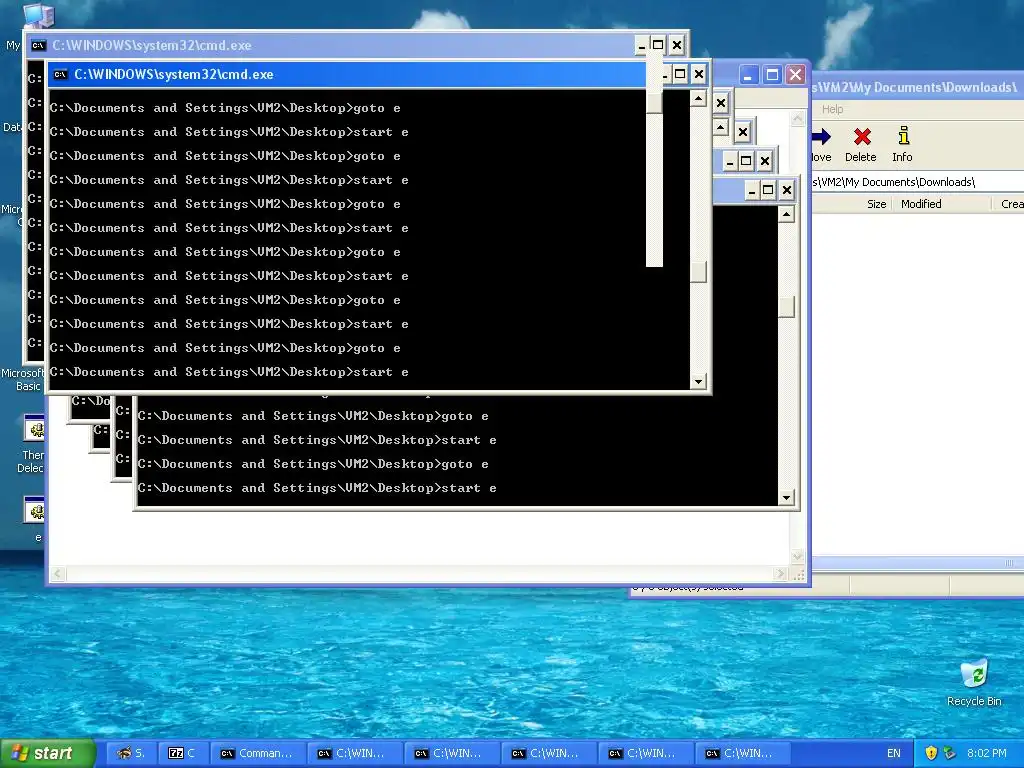Maximize the rear cmd.exe window at top
The width and height of the screenshot is (1024, 768).
pyautogui.click(x=658, y=45)
